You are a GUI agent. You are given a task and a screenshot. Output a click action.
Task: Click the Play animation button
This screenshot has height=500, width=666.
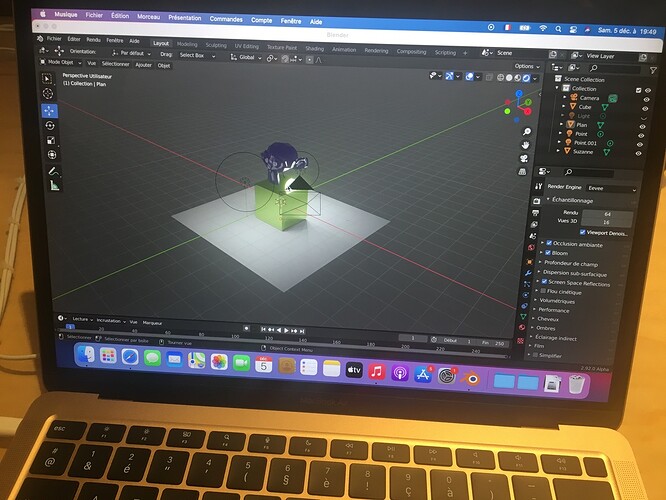point(287,330)
